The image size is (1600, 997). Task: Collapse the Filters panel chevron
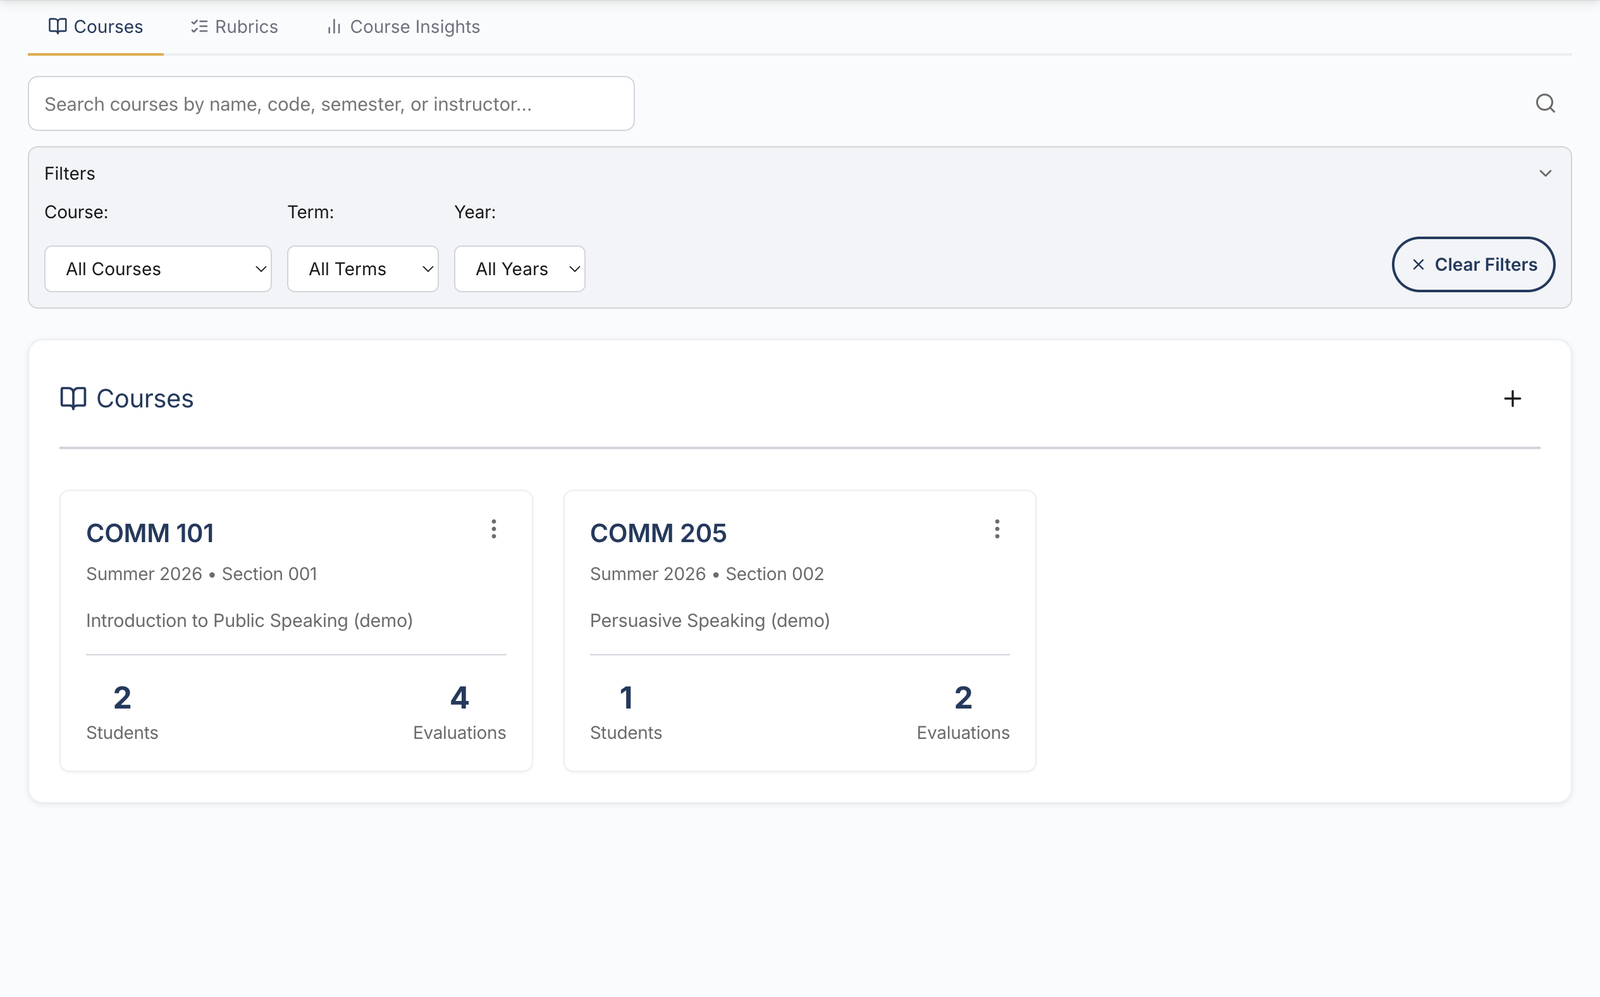point(1545,173)
